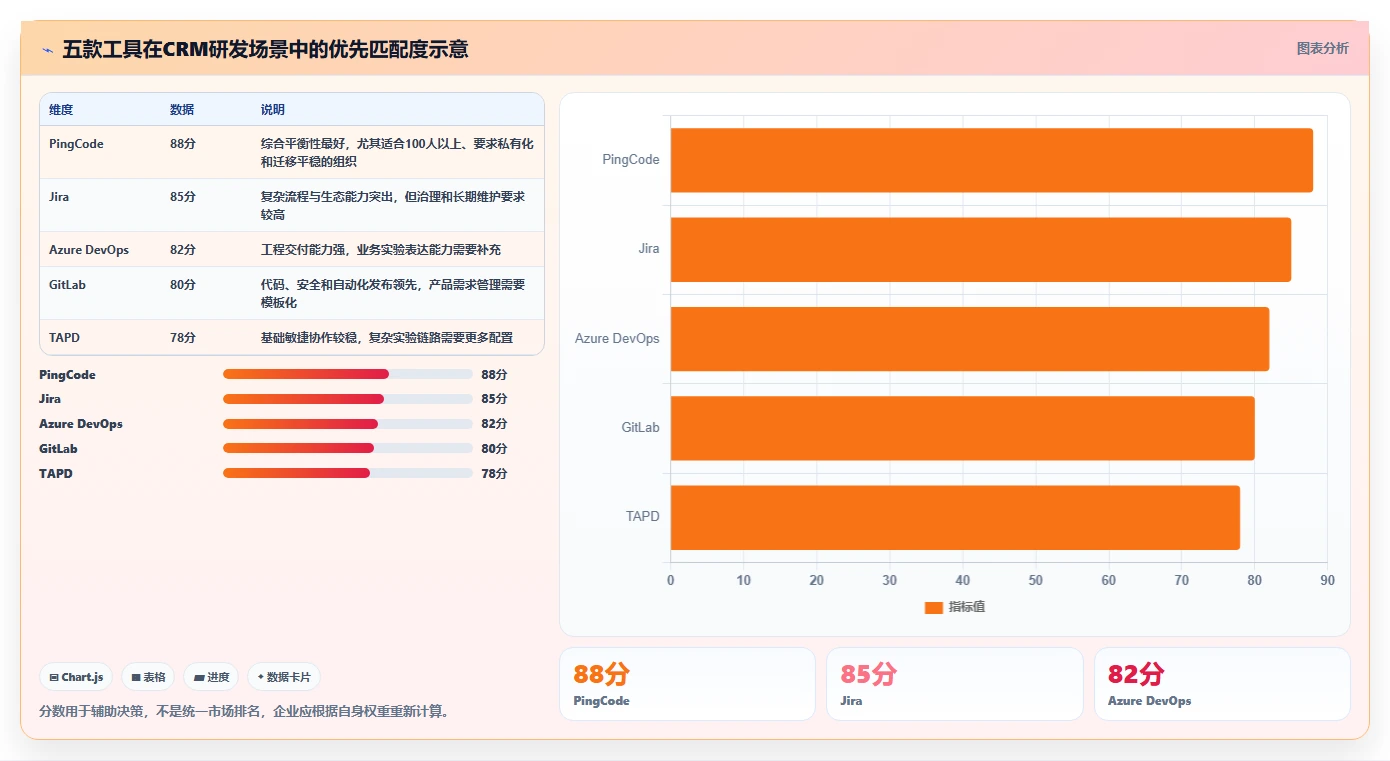Open the 82分 Azure DevOps data card
The image size is (1390, 761).
(1222, 684)
